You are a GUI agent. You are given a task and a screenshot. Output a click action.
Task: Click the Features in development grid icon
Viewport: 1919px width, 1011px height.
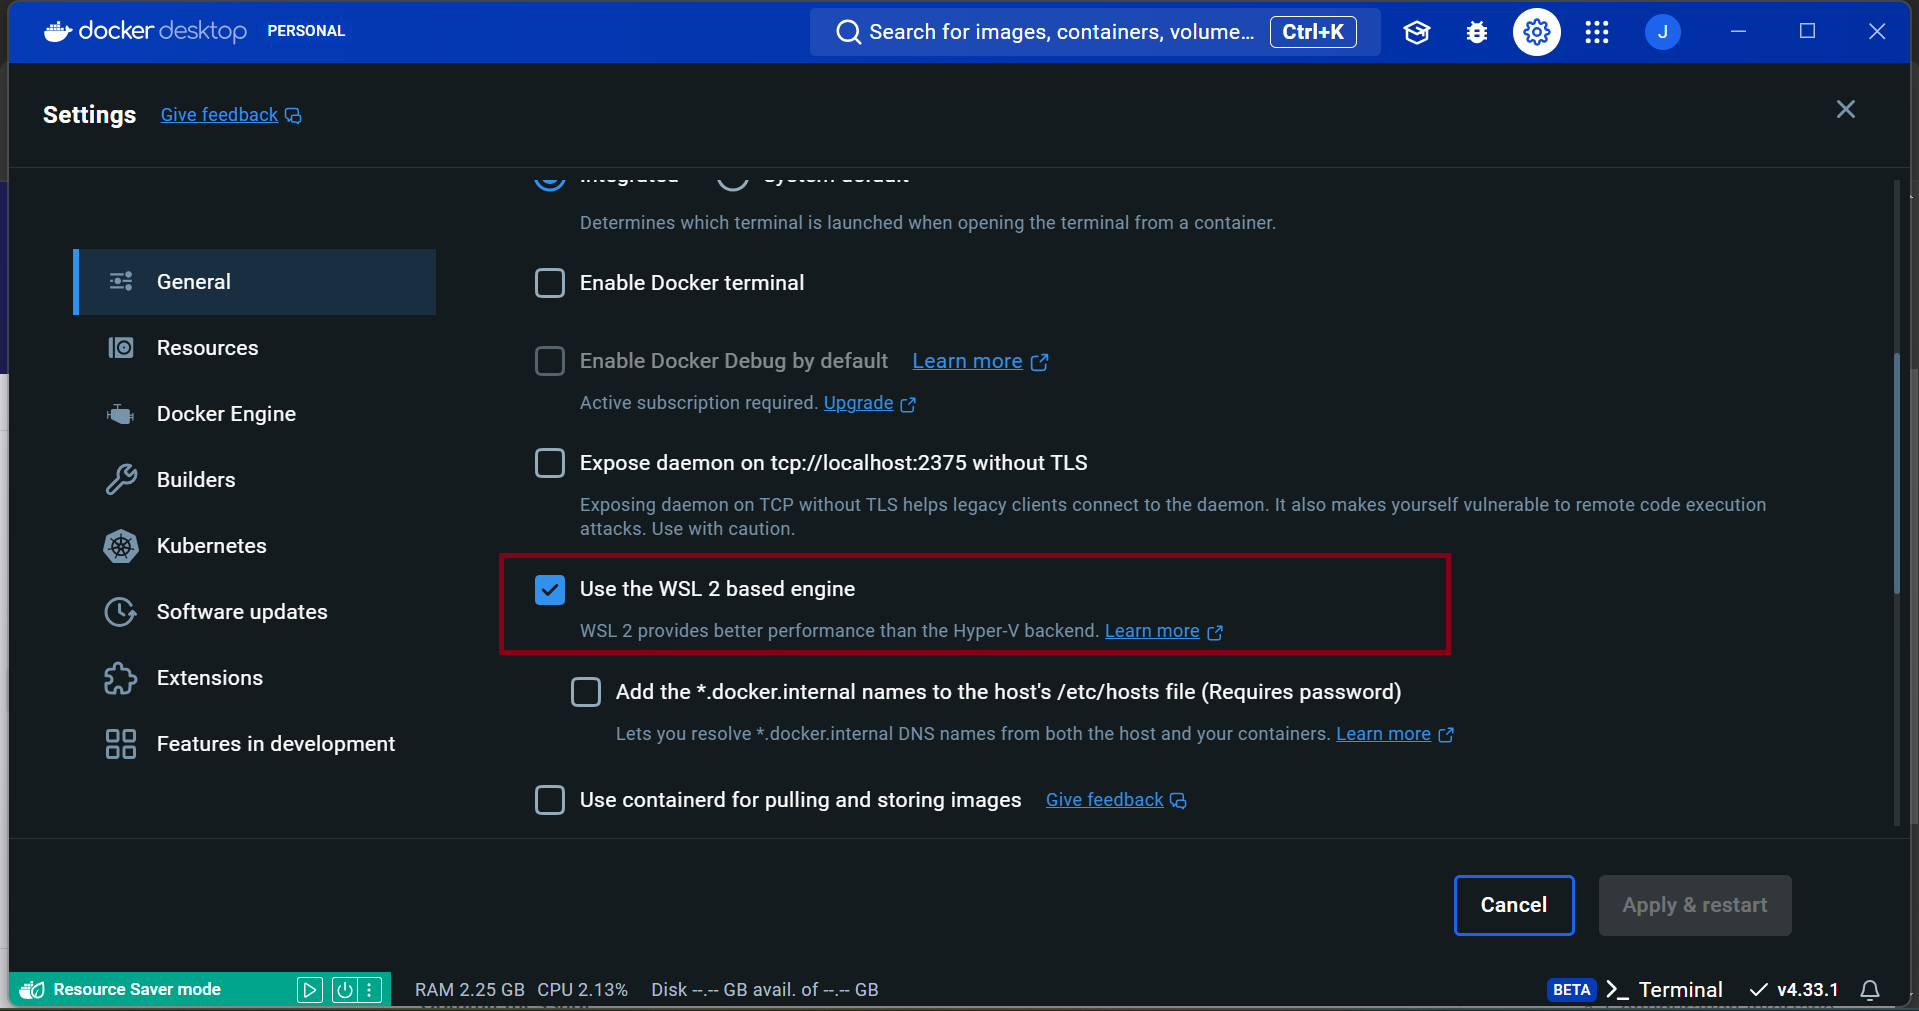tap(121, 744)
